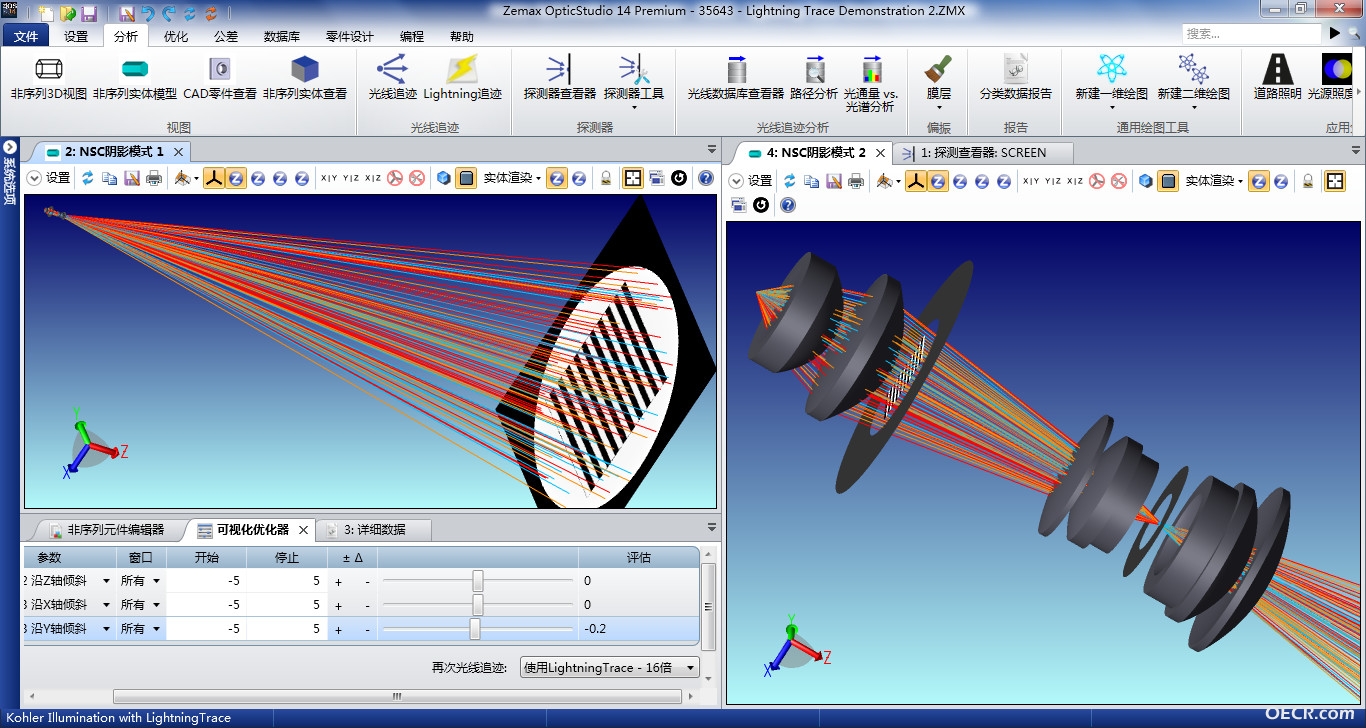Toggle the framed-square view button in NSC阴影模式 2

point(1335,181)
